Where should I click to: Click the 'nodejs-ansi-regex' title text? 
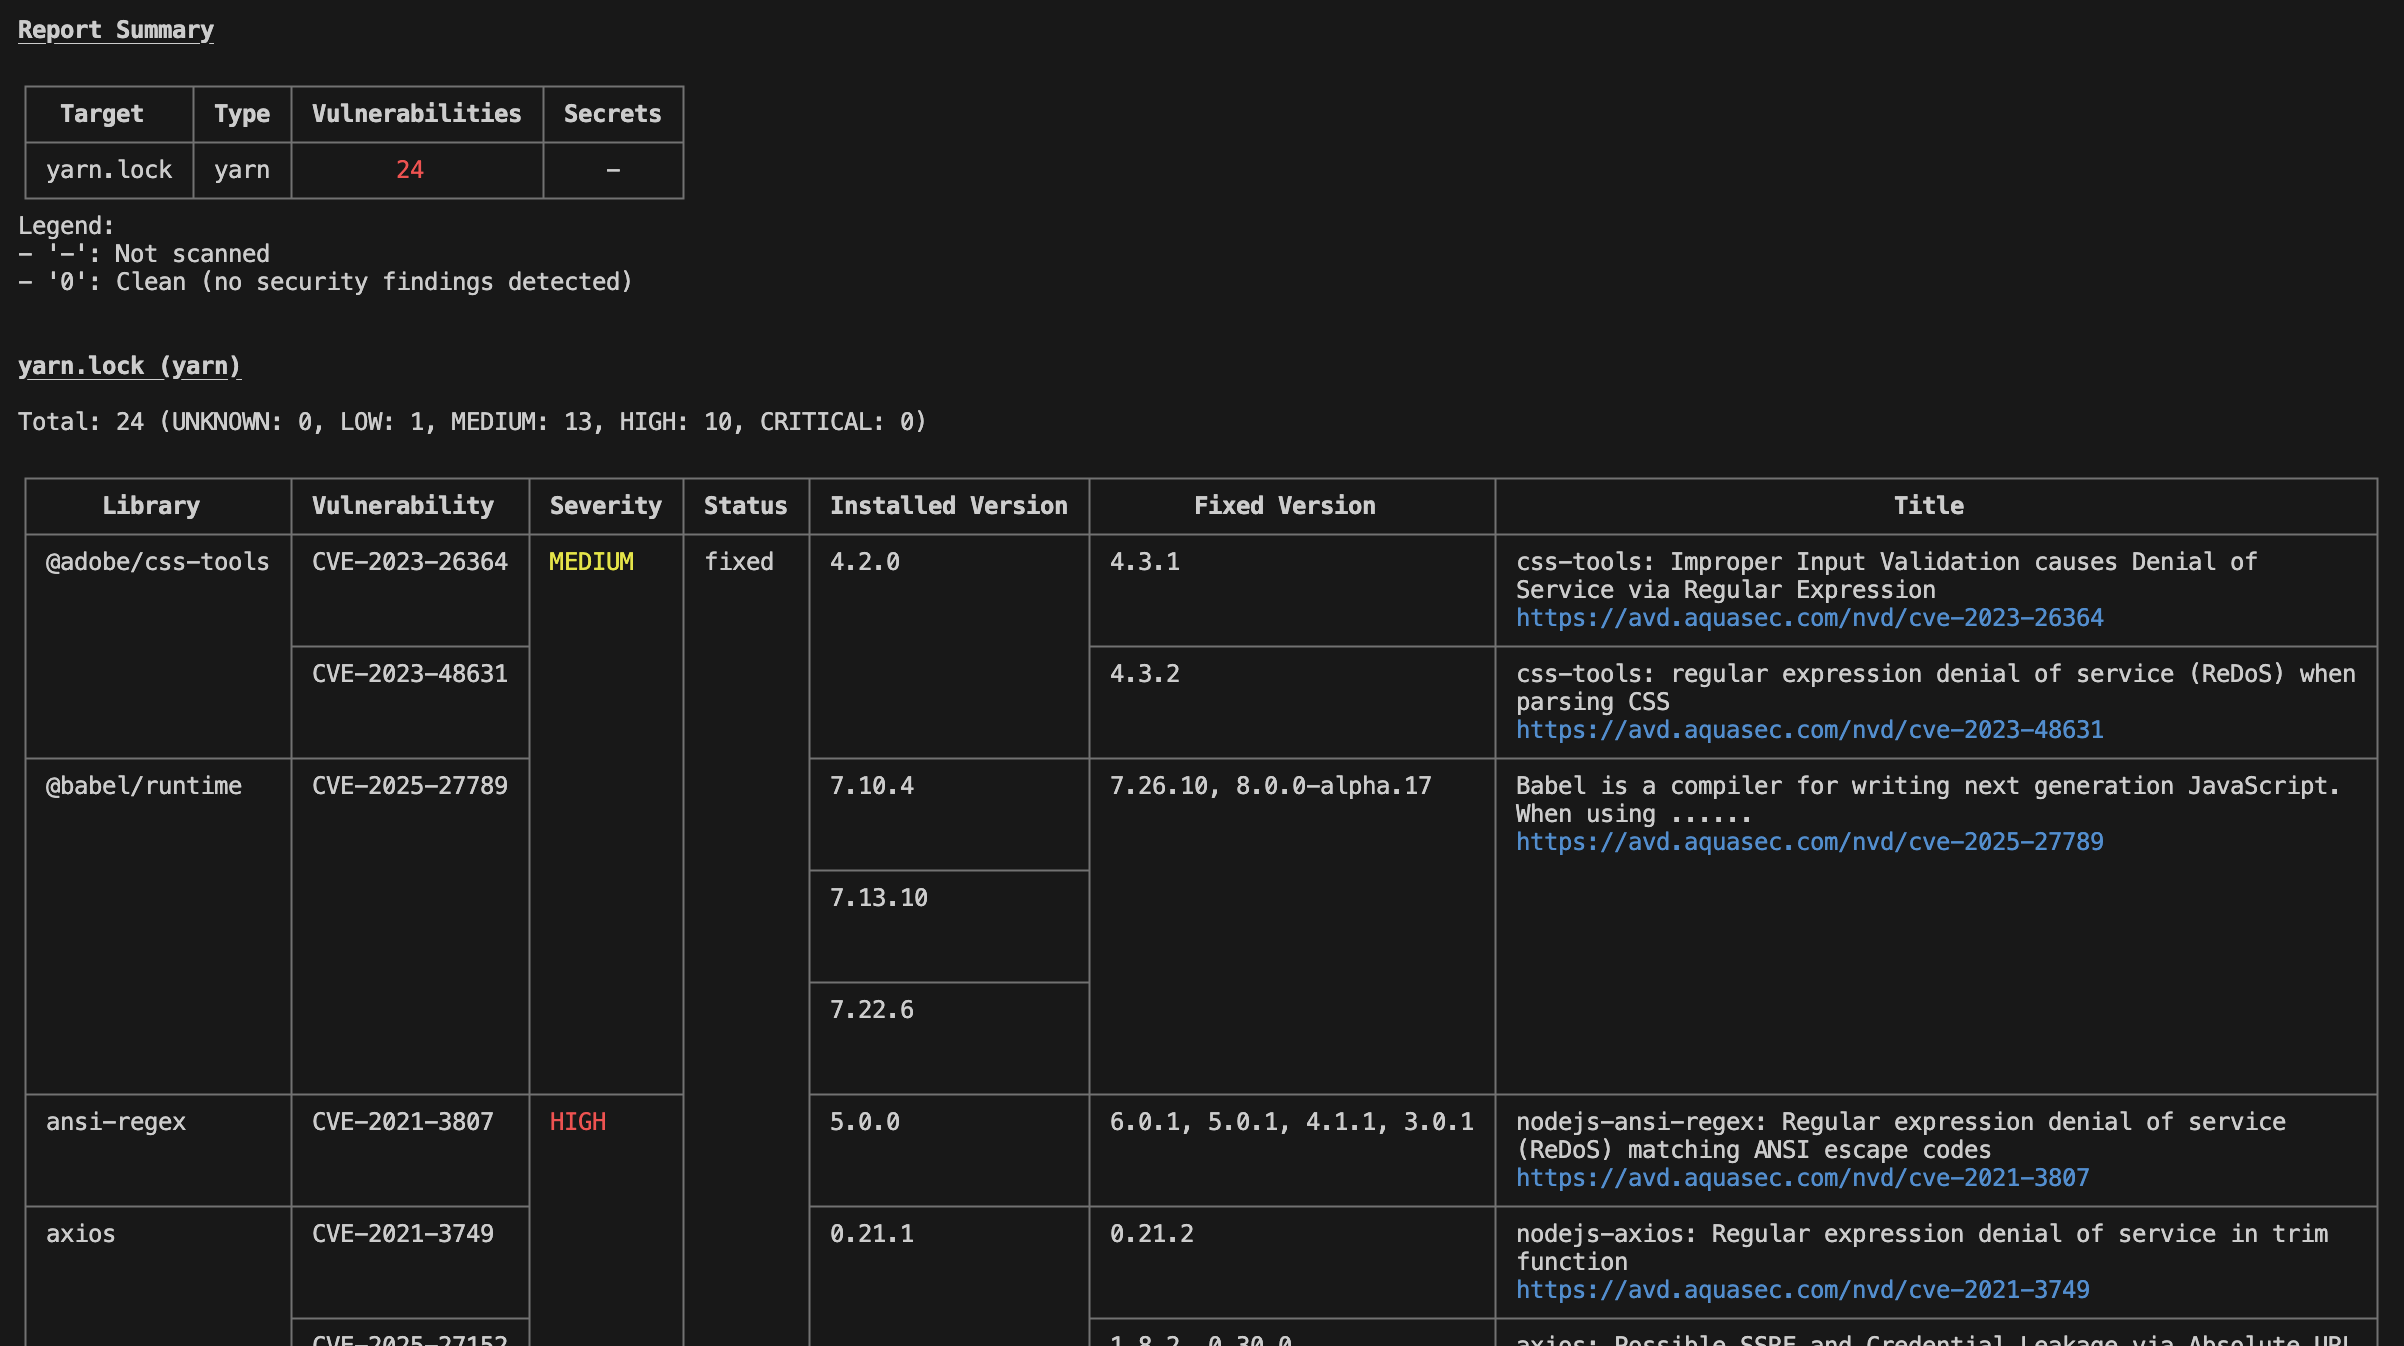pyautogui.click(x=1901, y=1136)
